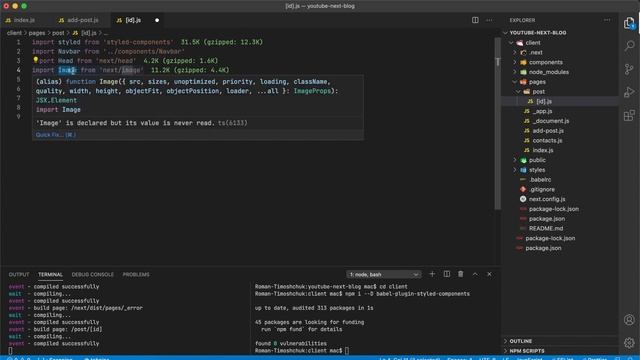Switch to the index.js editor tab
The width and height of the screenshot is (640, 360).
click(24, 20)
